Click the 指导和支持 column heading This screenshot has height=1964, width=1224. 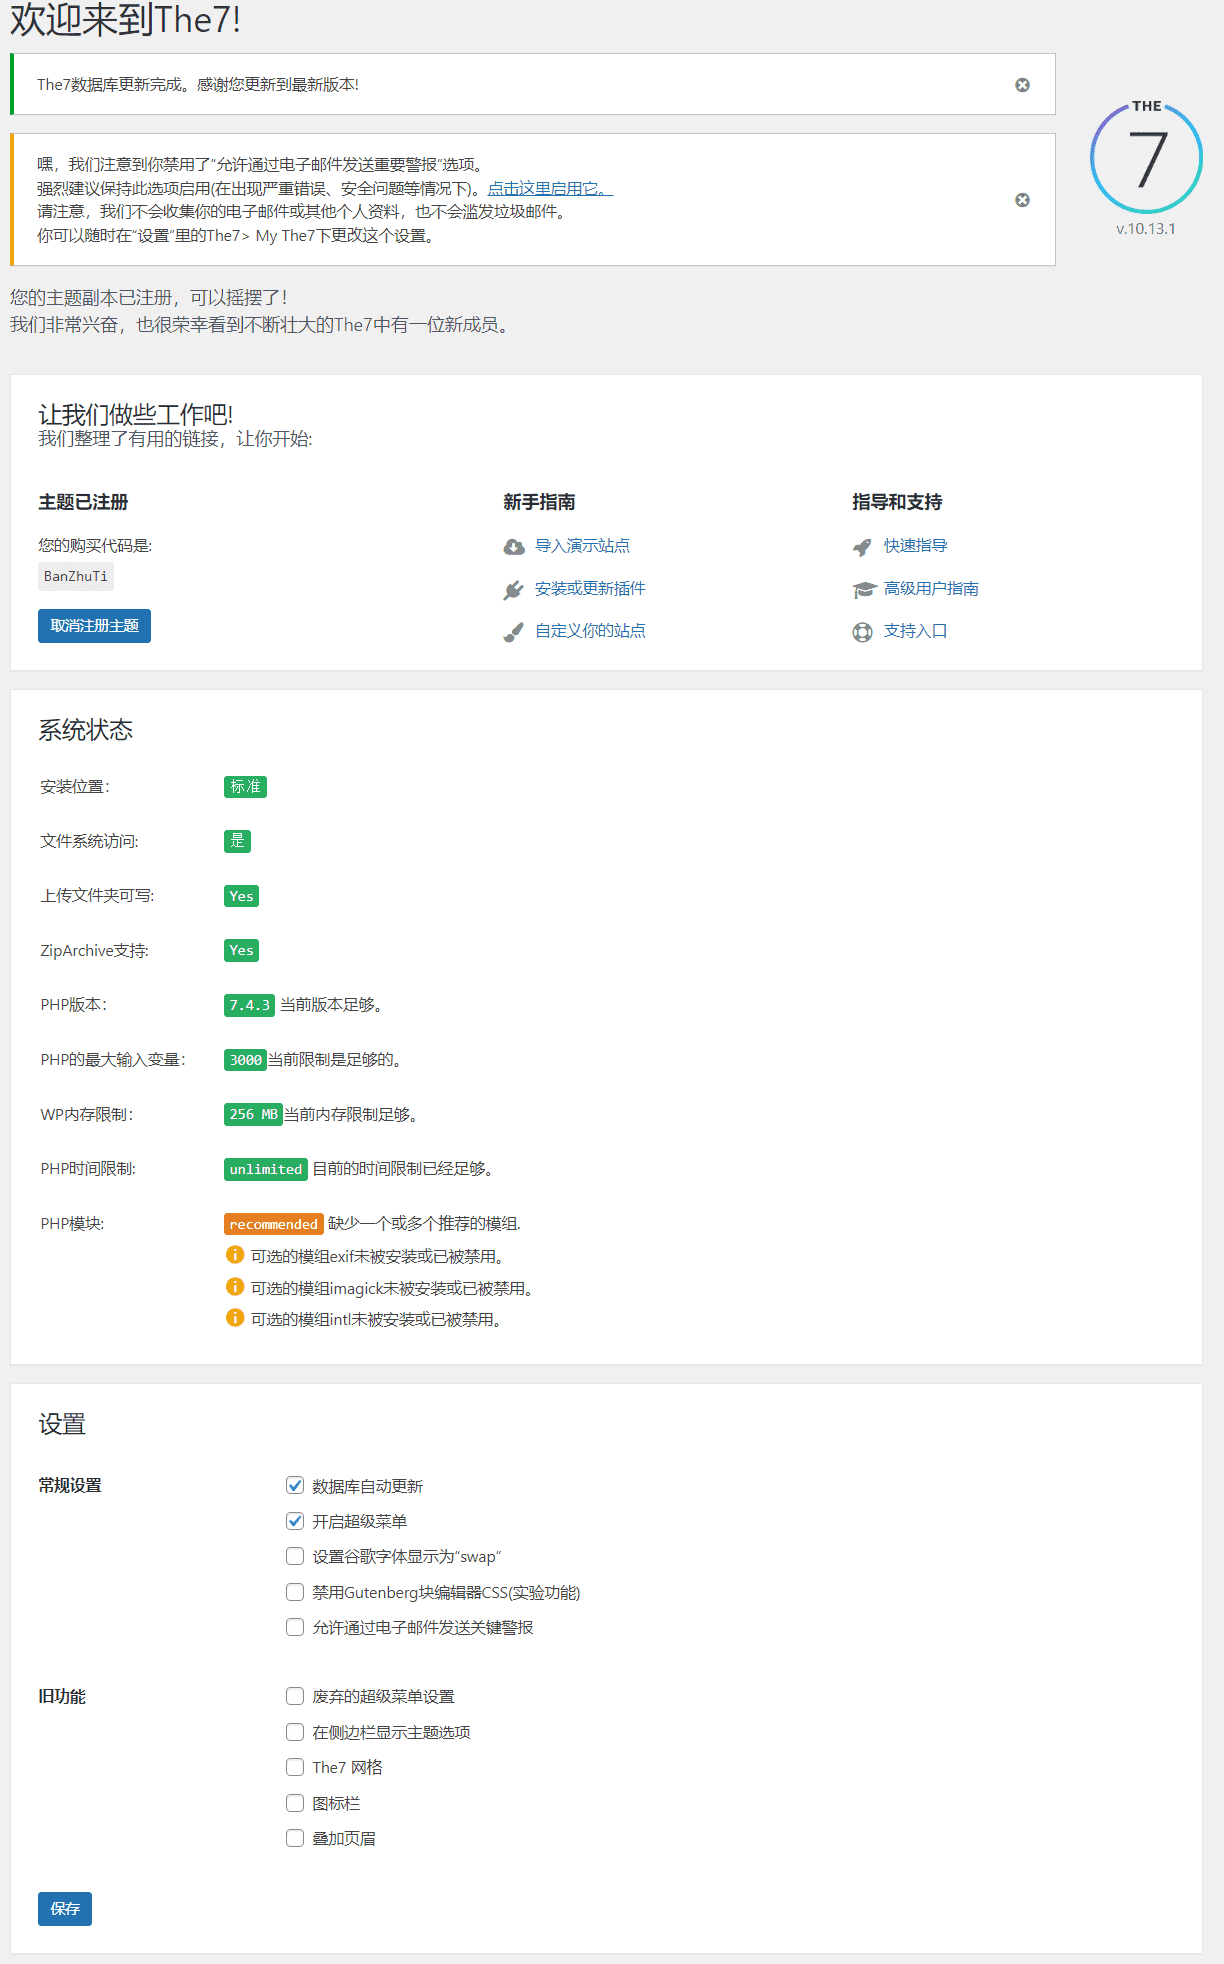click(x=897, y=502)
